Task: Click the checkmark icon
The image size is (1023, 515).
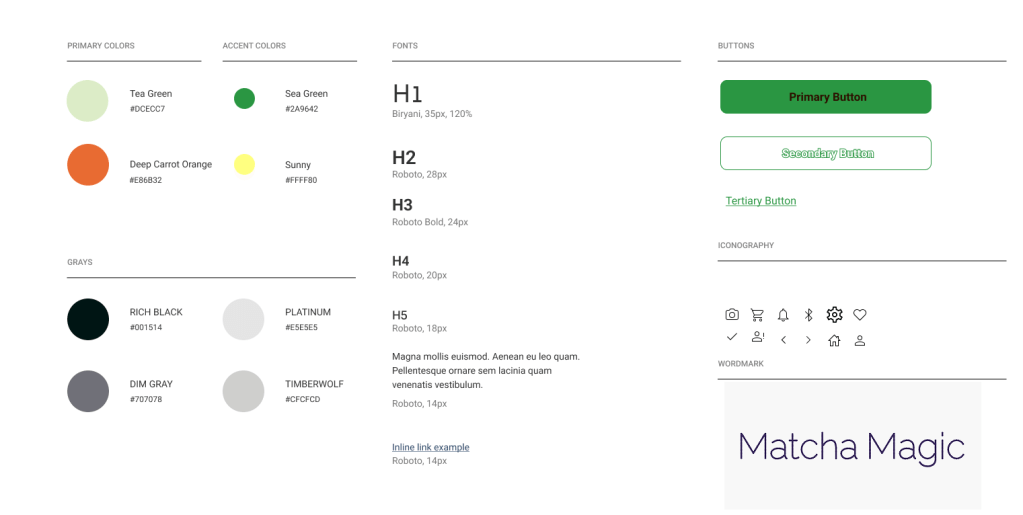Action: point(732,338)
